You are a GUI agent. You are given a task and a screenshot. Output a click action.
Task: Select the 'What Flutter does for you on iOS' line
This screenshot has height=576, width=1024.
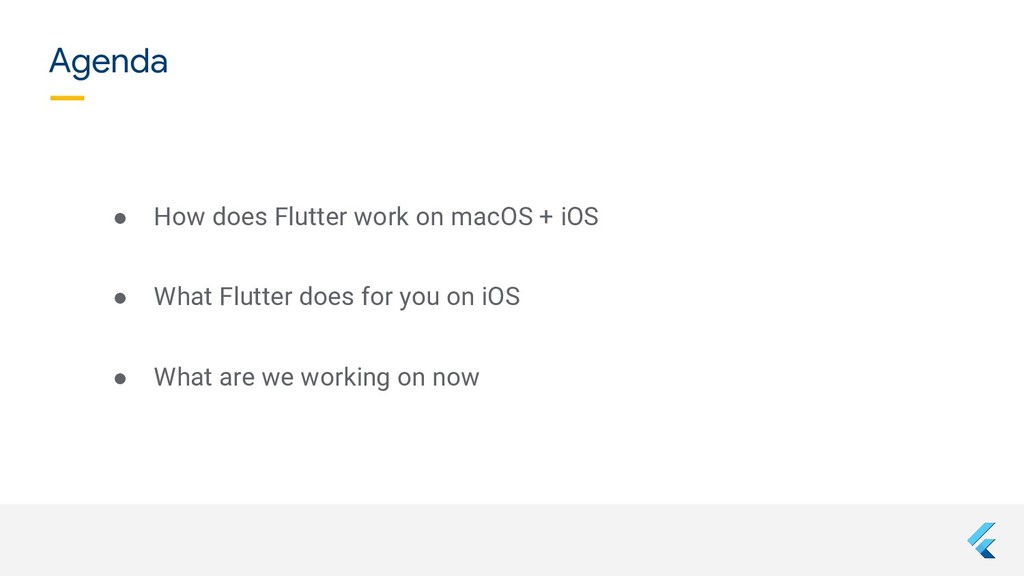pyautogui.click(x=337, y=297)
